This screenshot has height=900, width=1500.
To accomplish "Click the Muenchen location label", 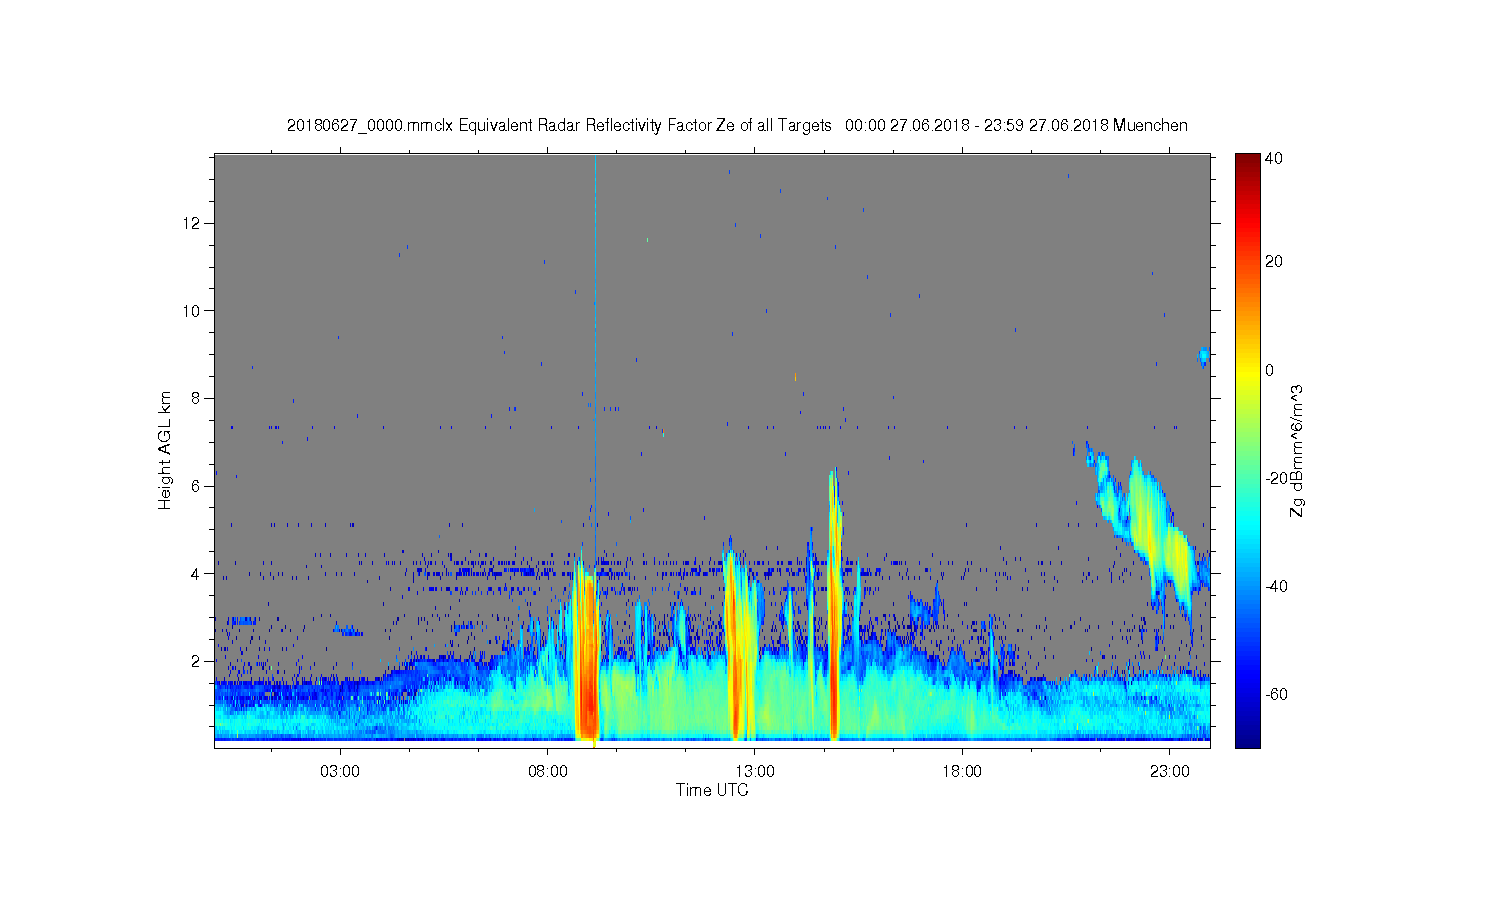I will [x=1150, y=126].
